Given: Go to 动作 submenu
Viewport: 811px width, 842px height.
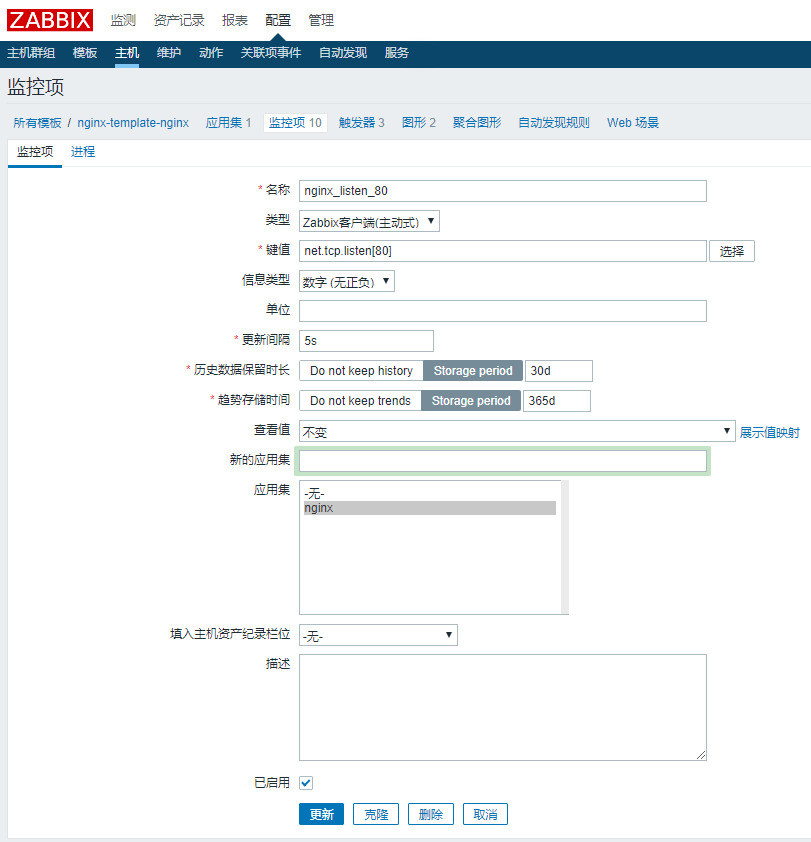Looking at the screenshot, I should click(211, 53).
